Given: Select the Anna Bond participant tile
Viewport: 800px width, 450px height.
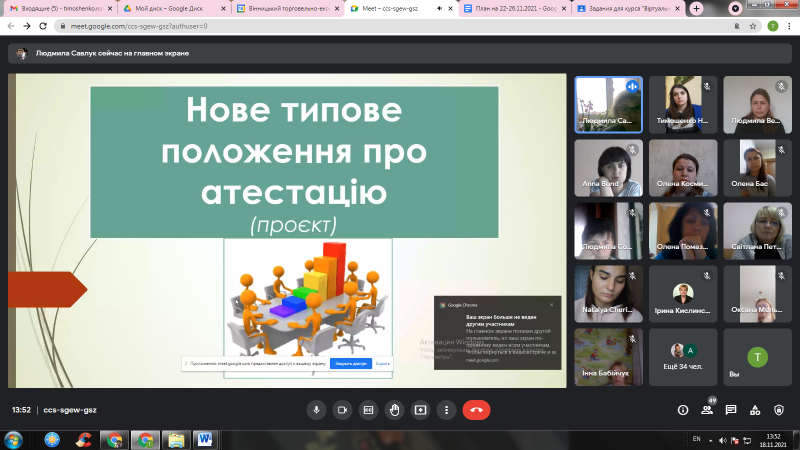Looking at the screenshot, I should (x=608, y=168).
